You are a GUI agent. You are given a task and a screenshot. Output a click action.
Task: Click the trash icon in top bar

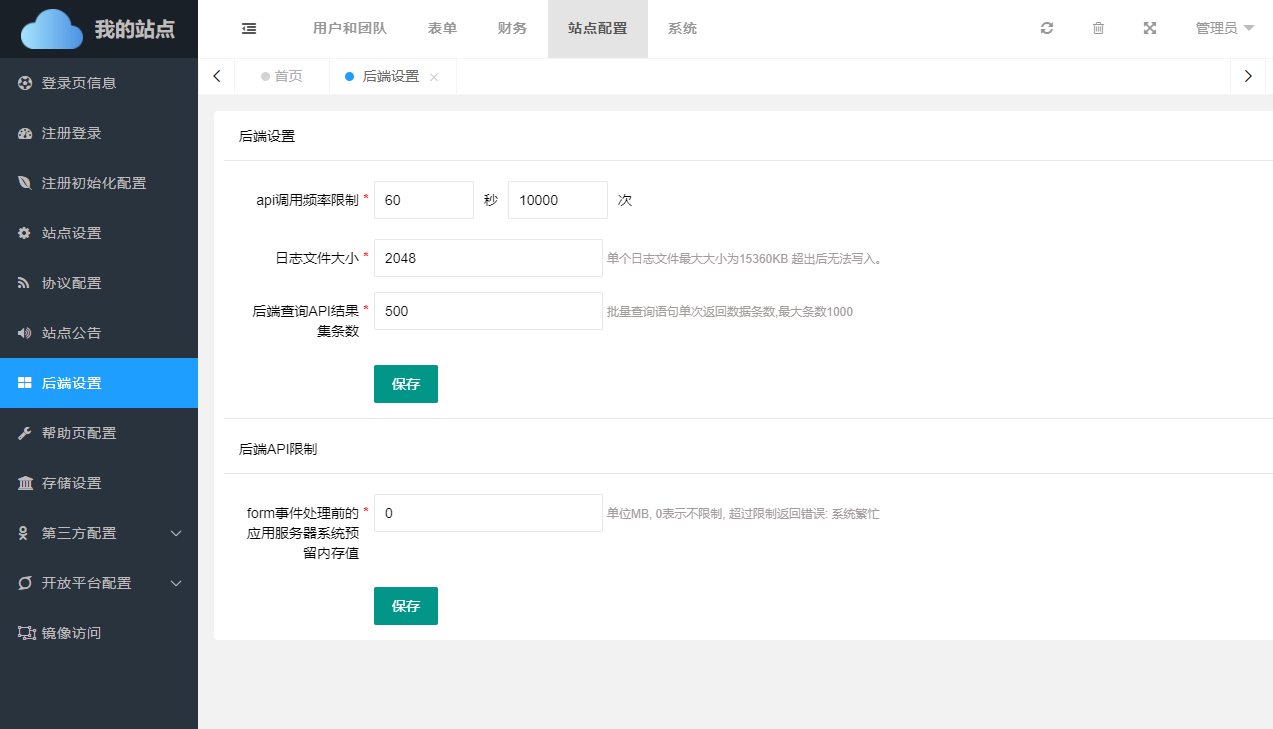tap(1098, 29)
